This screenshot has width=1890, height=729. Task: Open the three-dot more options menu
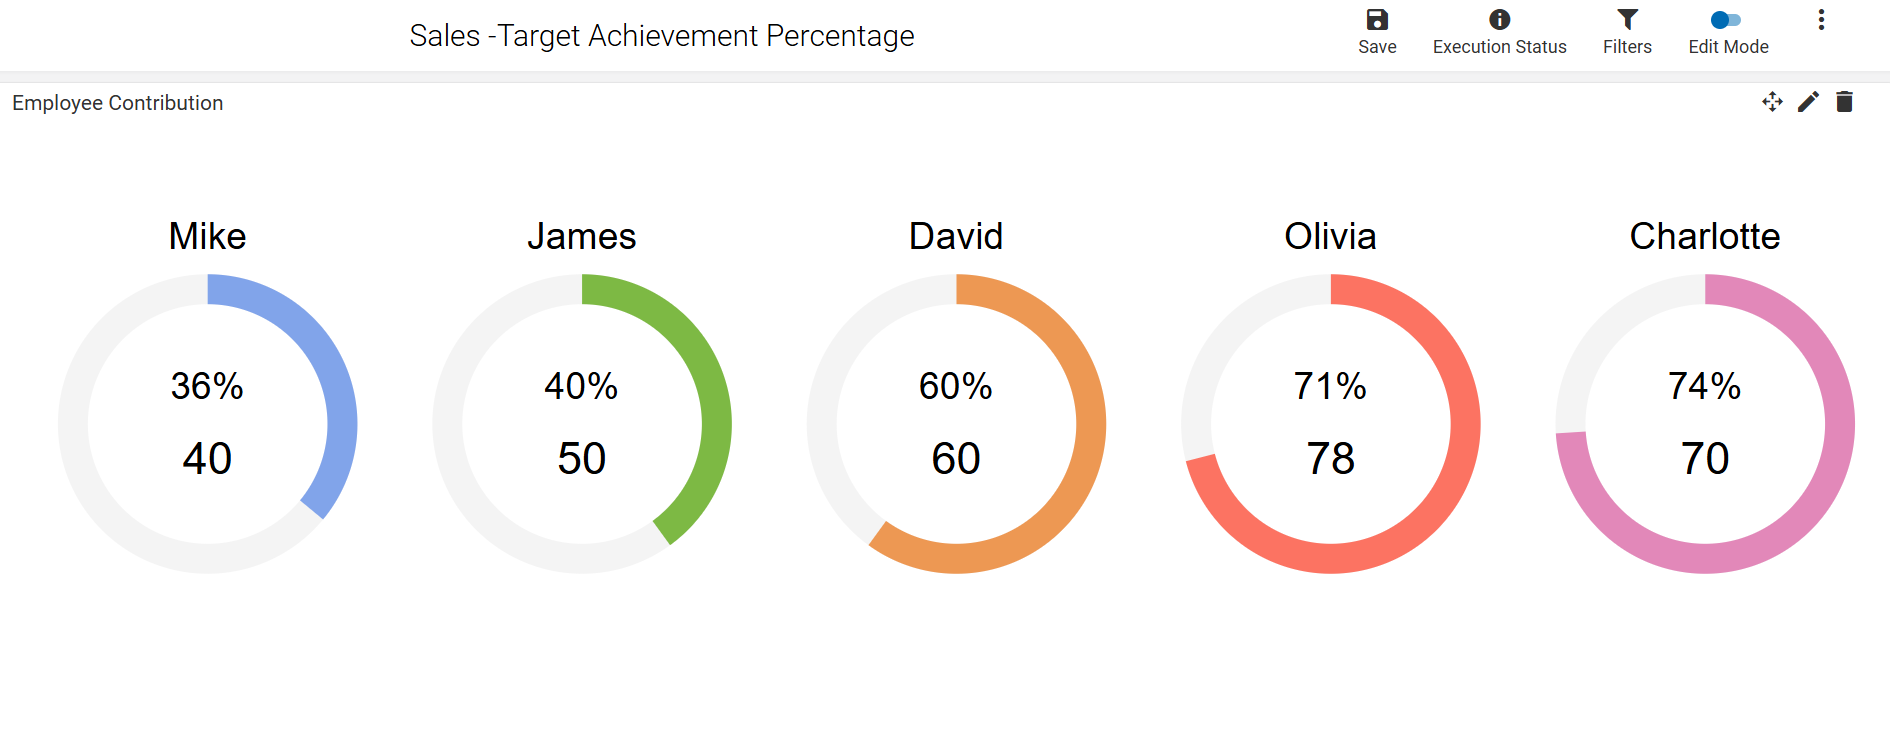tap(1821, 20)
